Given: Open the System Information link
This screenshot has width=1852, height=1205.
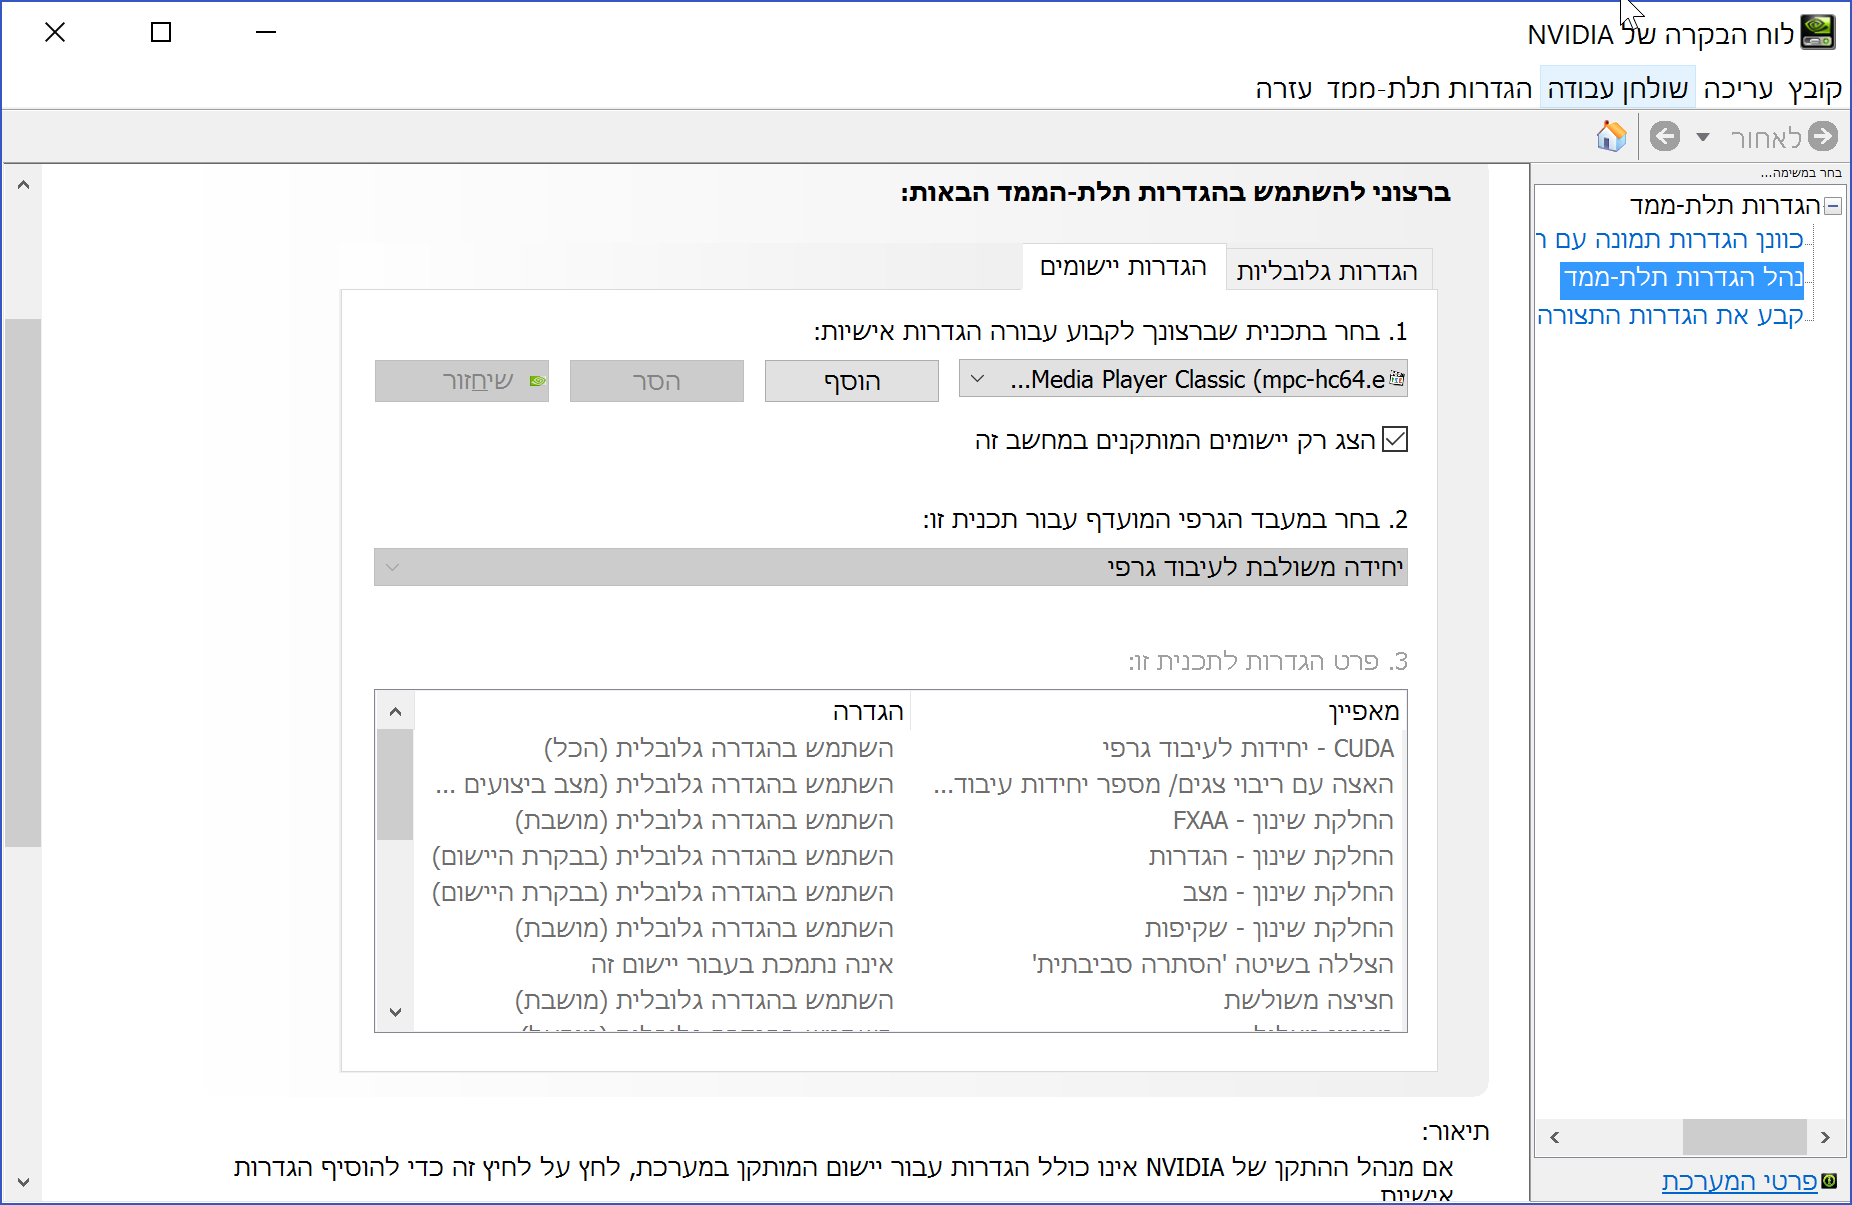Looking at the screenshot, I should point(1739,1181).
